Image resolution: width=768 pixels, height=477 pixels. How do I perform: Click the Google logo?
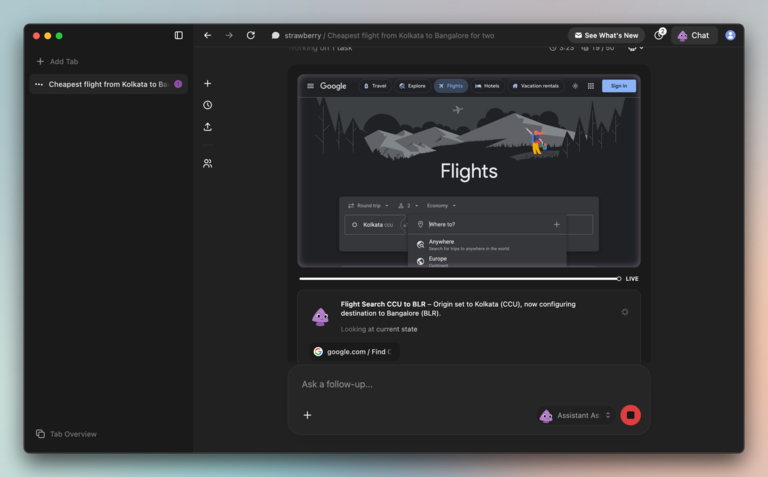[x=333, y=86]
